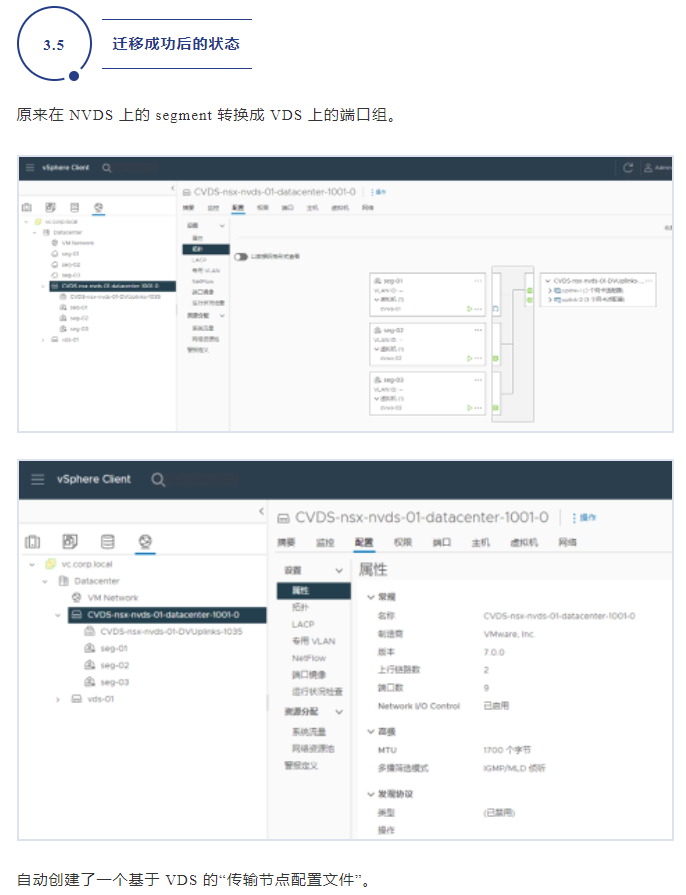686x895 pixels.
Task: Select 系统流量 in properties screenshot
Action: tap(309, 732)
